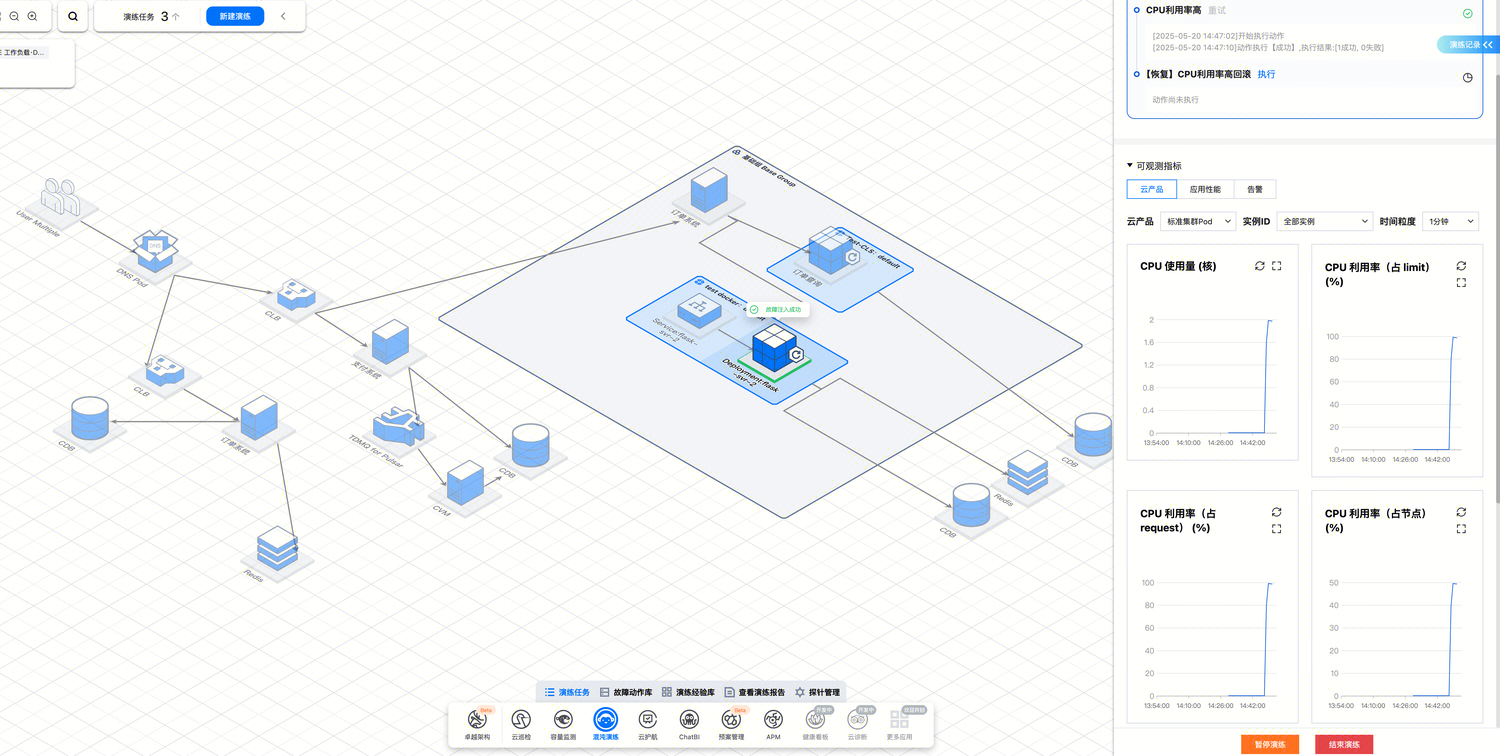This screenshot has width=1500, height=756.
Task: Expand CPU 利用率（占 limit） chart fullscreen
Action: (1461, 283)
